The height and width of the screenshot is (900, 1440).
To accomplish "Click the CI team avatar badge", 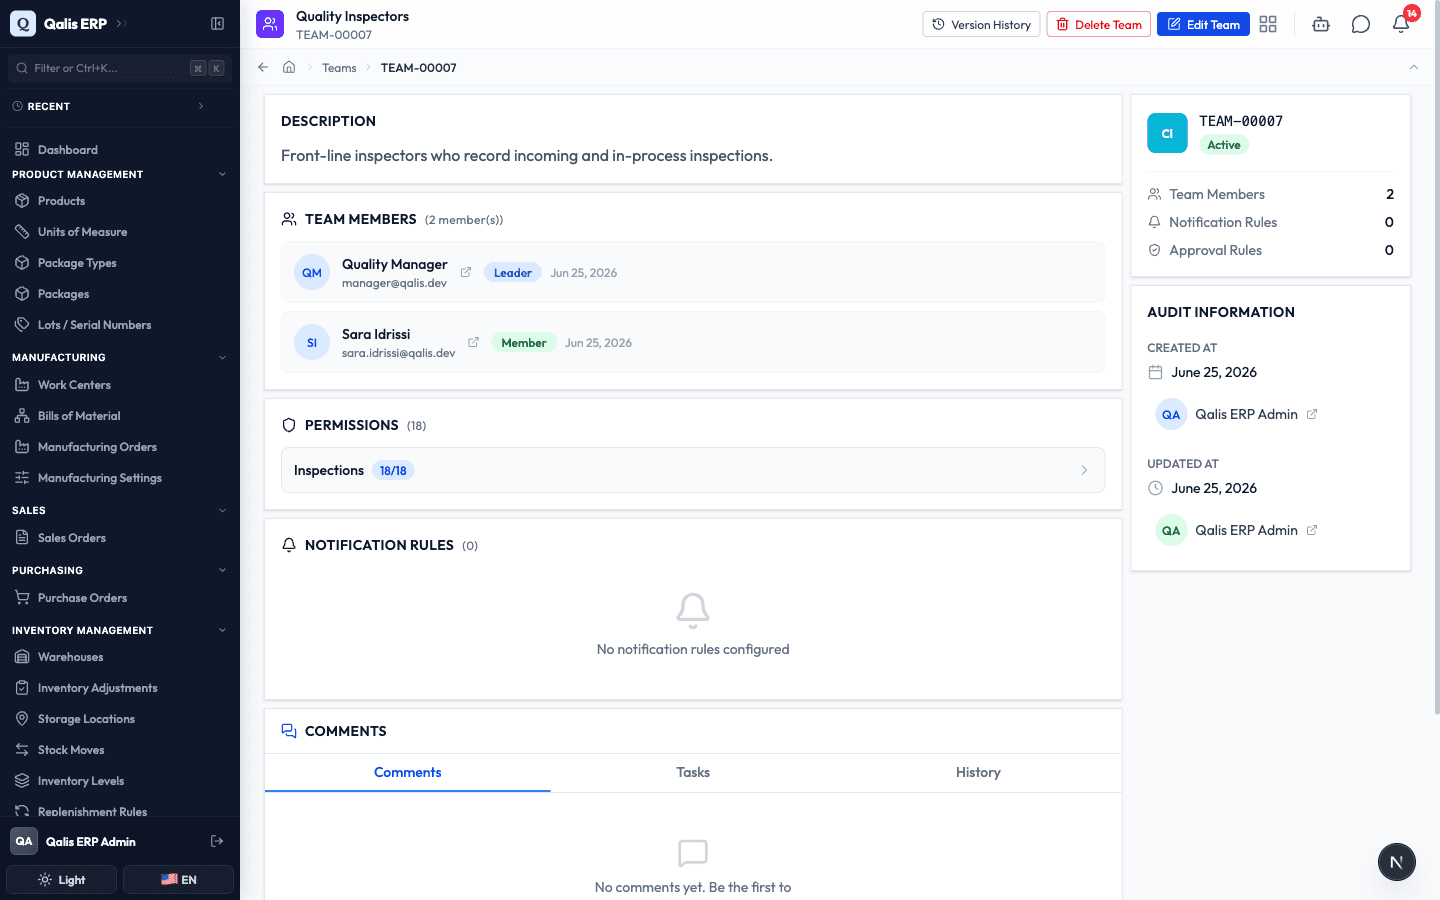I will (1167, 133).
